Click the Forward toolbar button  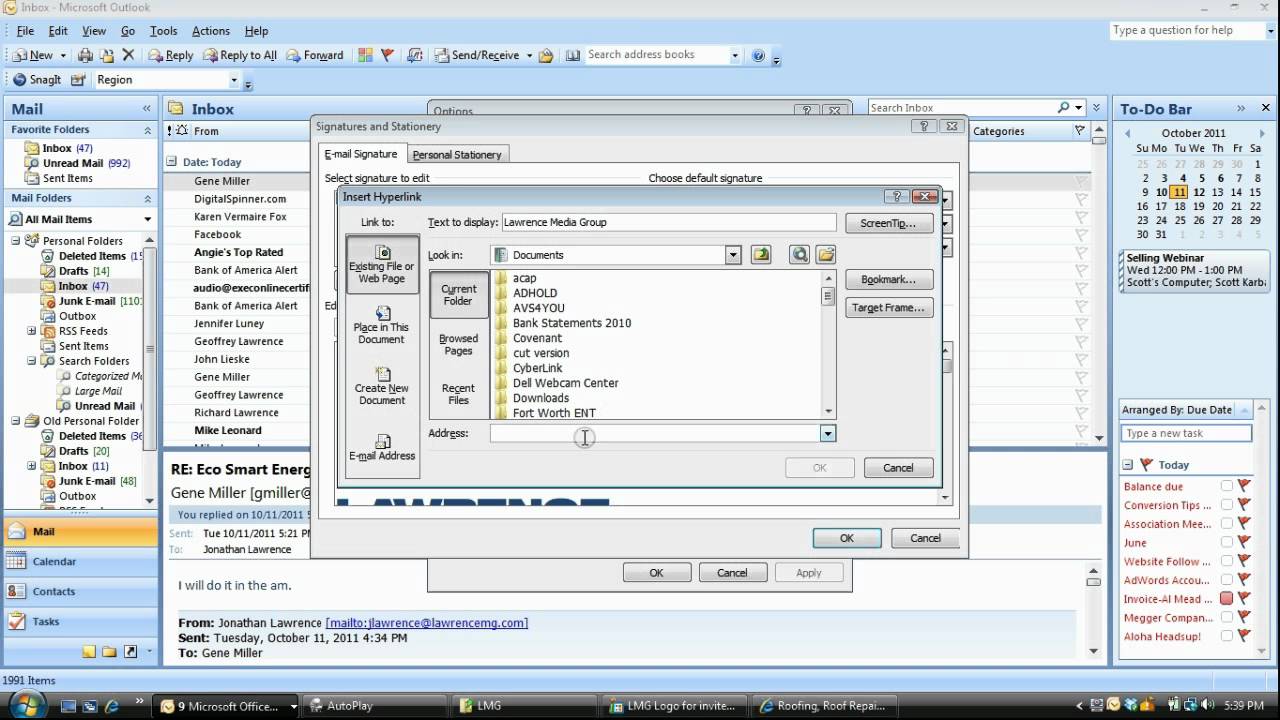[x=315, y=56]
